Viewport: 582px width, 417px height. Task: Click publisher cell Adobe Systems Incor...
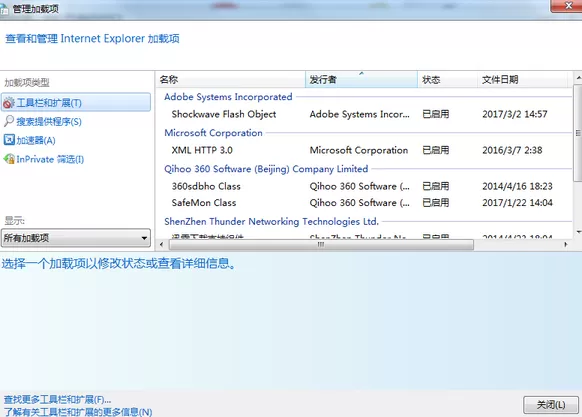pyautogui.click(x=359, y=114)
